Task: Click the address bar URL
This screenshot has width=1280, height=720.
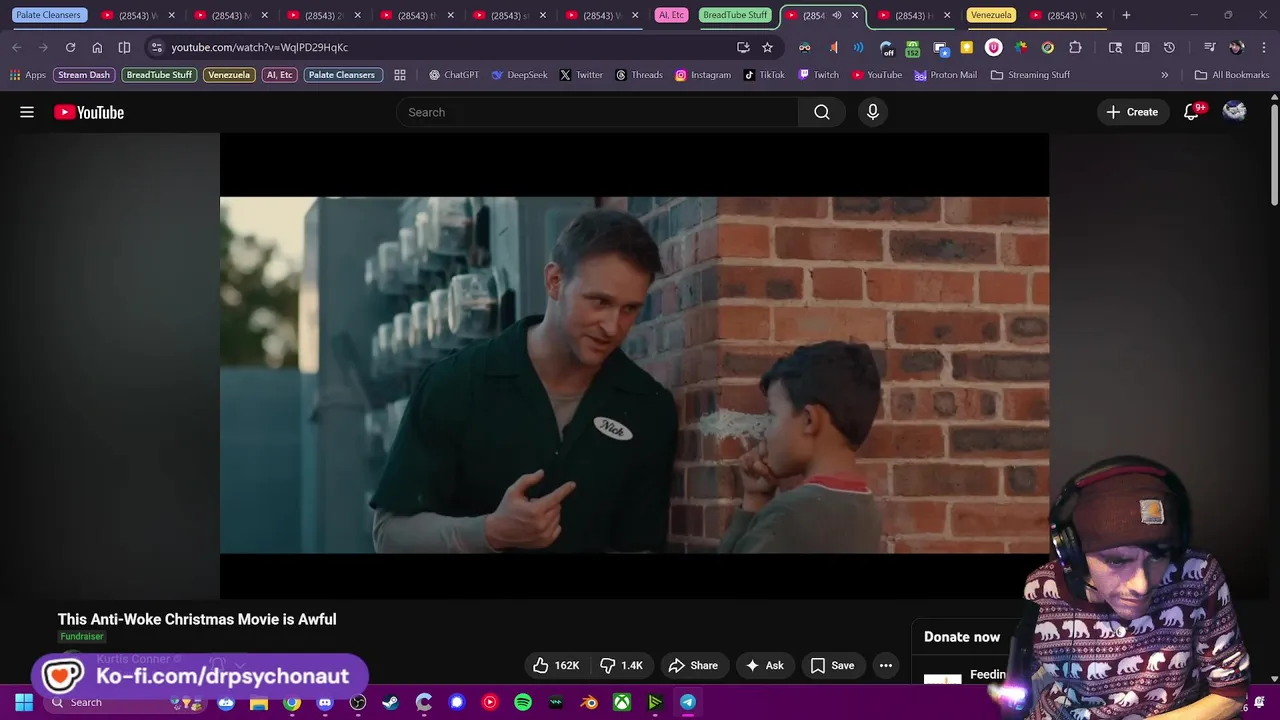Action: point(259,47)
